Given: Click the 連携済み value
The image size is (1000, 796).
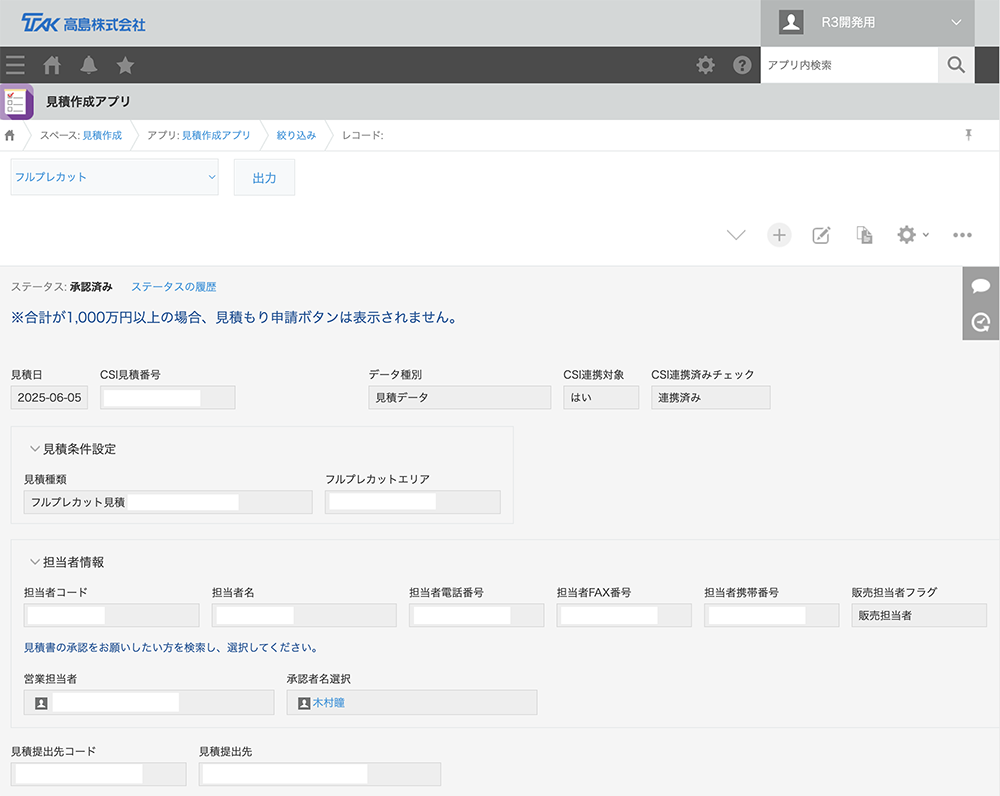Looking at the screenshot, I should [710, 397].
